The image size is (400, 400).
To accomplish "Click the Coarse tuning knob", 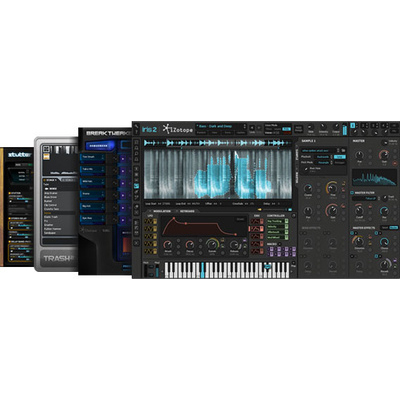I will (x=308, y=188).
